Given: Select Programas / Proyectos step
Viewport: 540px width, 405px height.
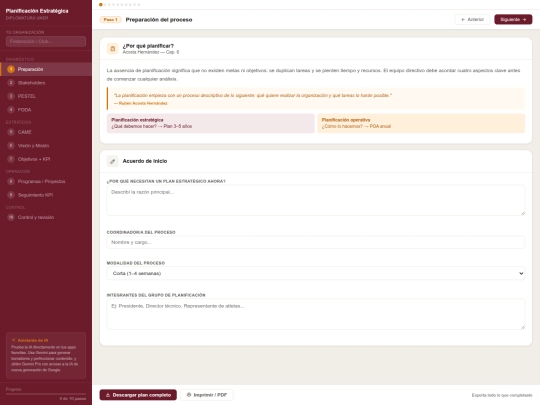Looking at the screenshot, I should (46, 181).
